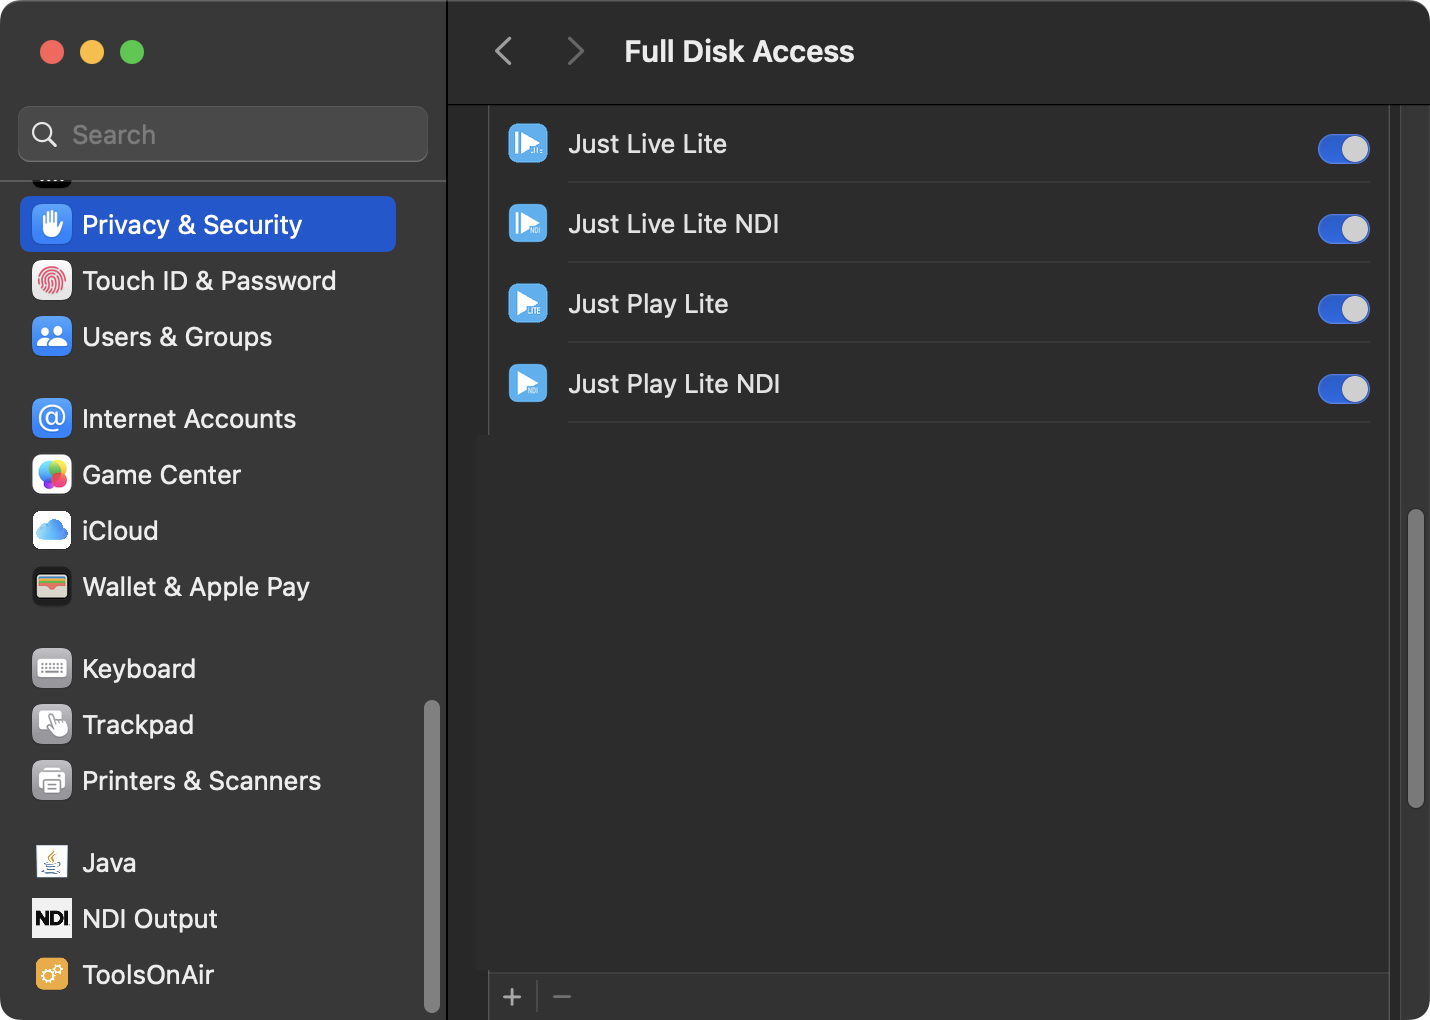Open Trackpad settings
The image size is (1430, 1020).
click(208, 724)
